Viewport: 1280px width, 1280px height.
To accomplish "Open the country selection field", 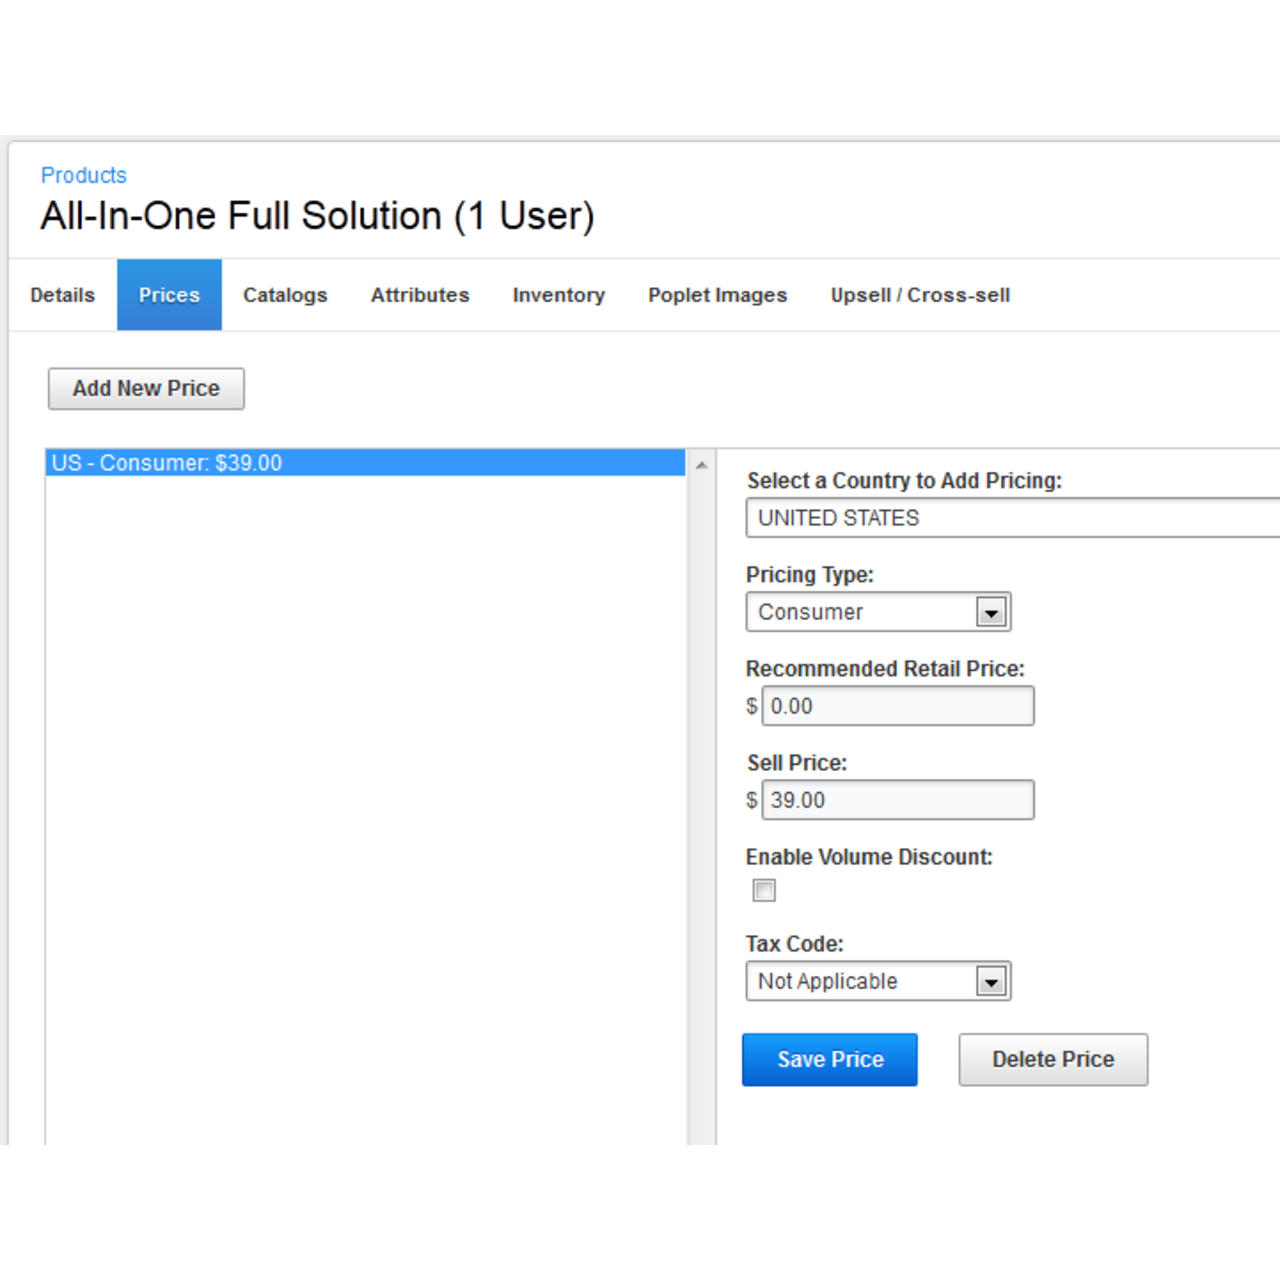I will click(x=1010, y=518).
